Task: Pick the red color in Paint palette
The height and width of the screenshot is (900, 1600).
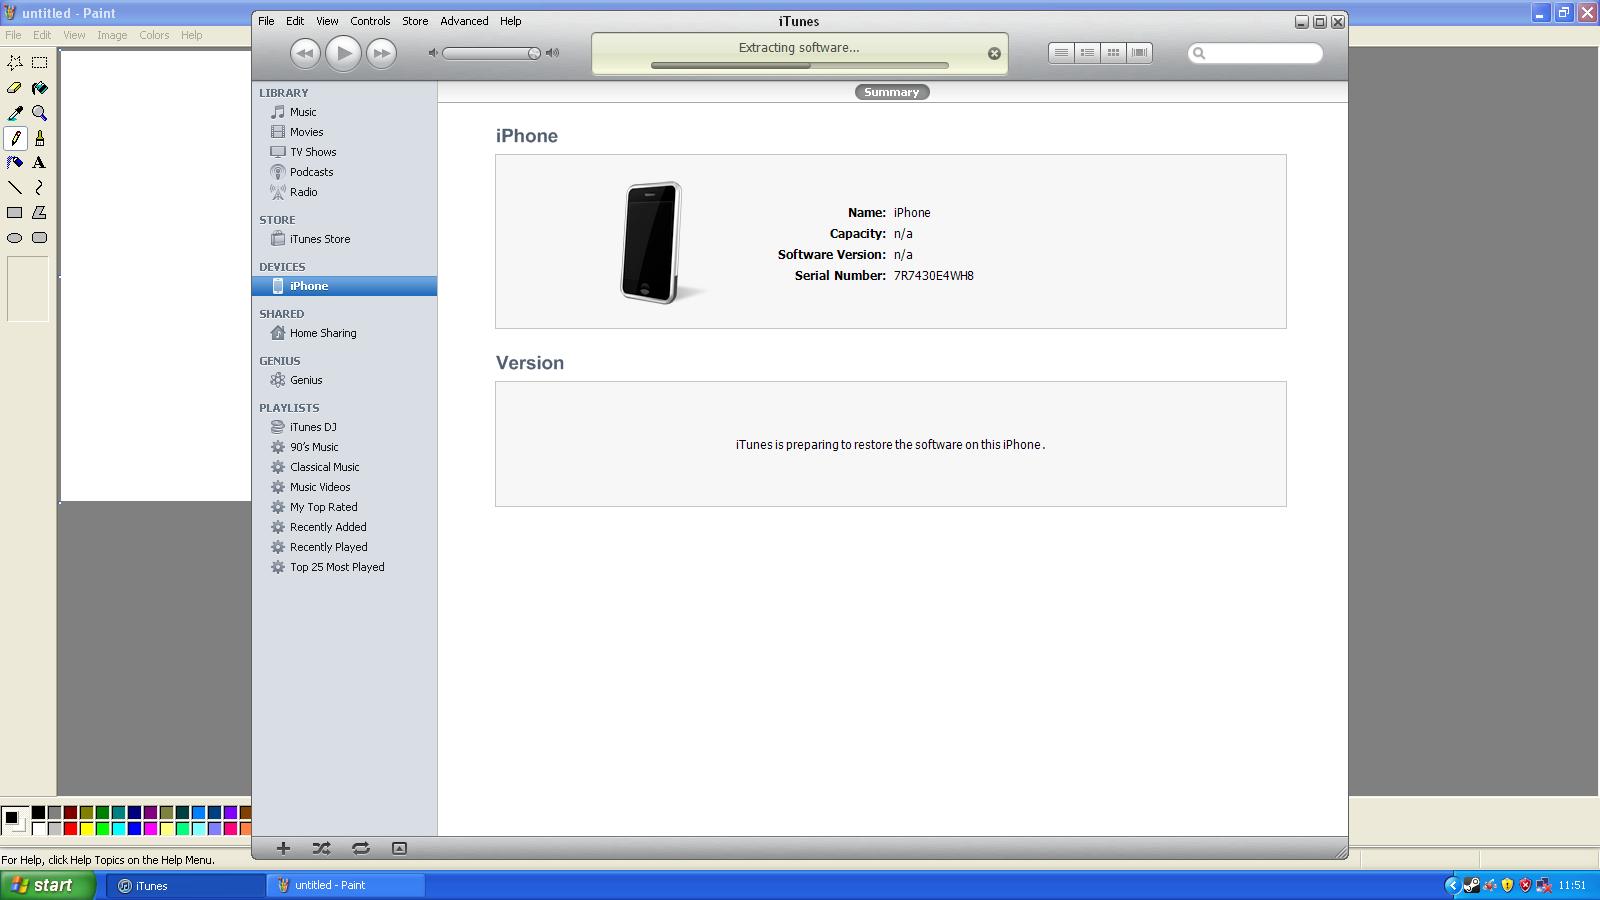Action: click(x=70, y=828)
